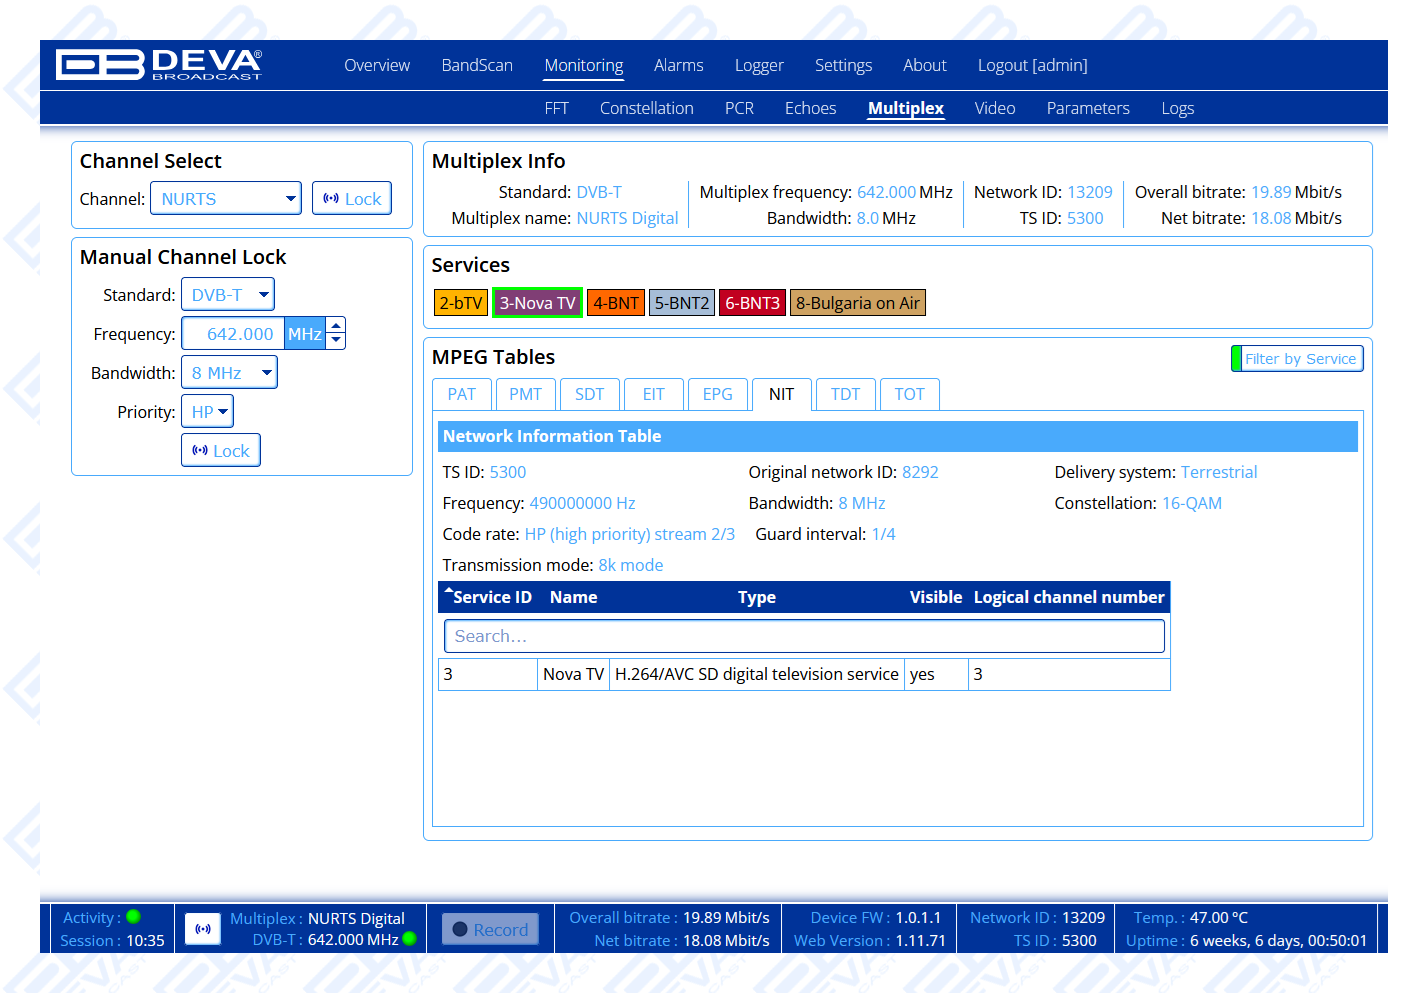Select the 6-BNT3 service tag
This screenshot has width=1428, height=993.
(x=752, y=303)
